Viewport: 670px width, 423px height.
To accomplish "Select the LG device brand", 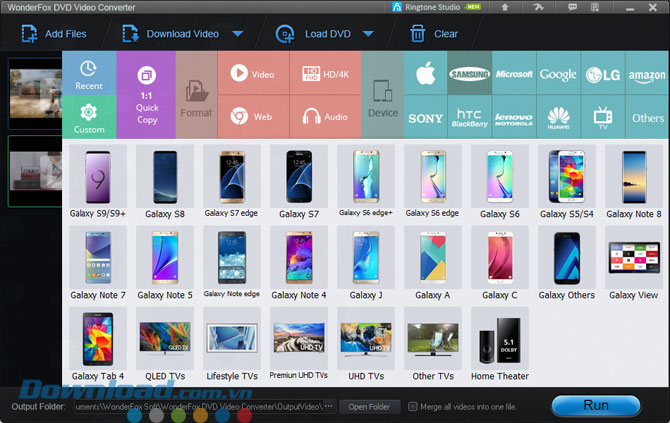I will (603, 73).
